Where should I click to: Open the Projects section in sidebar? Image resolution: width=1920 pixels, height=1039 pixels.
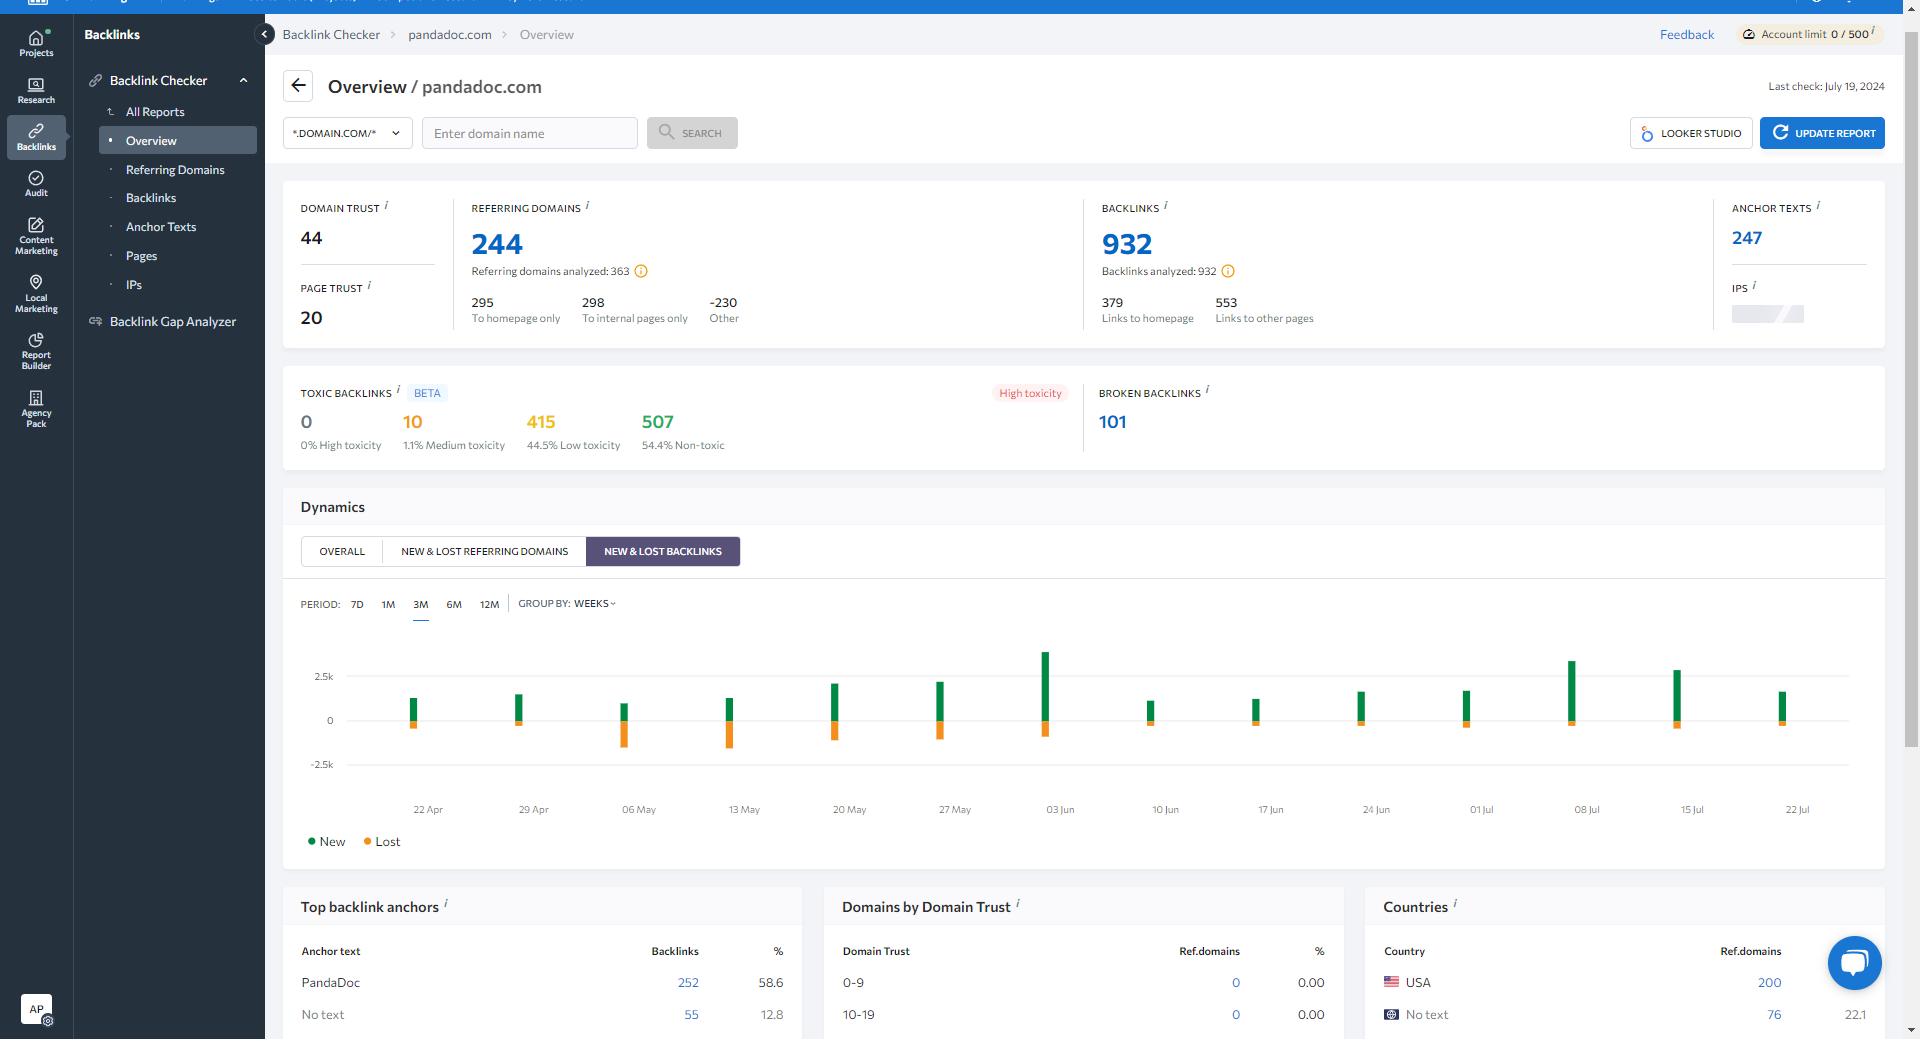coord(36,43)
